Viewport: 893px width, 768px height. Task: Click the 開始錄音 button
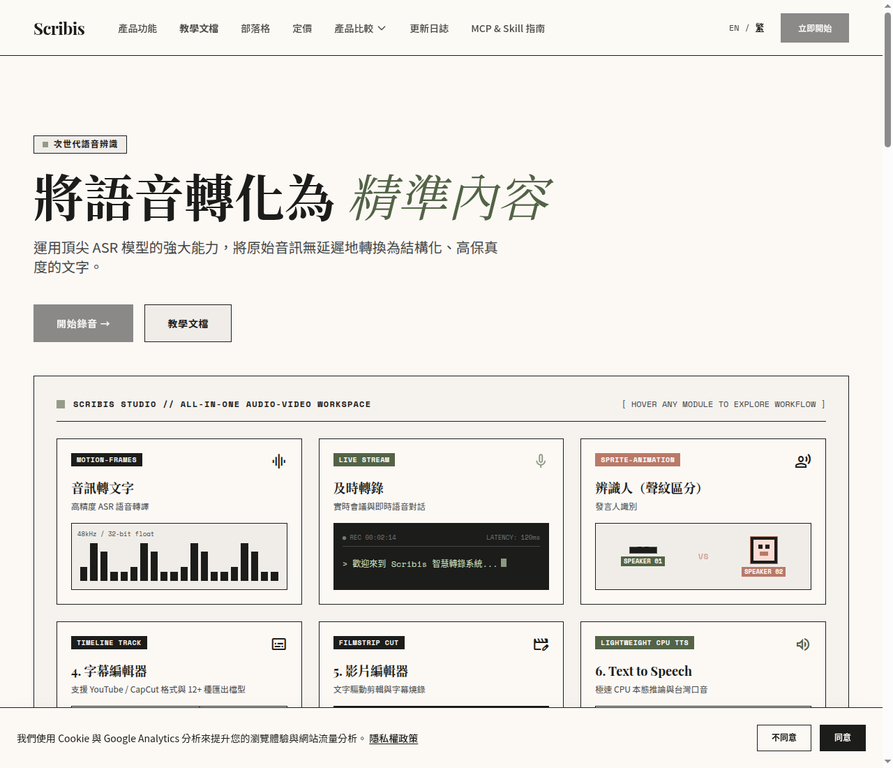pyautogui.click(x=83, y=323)
